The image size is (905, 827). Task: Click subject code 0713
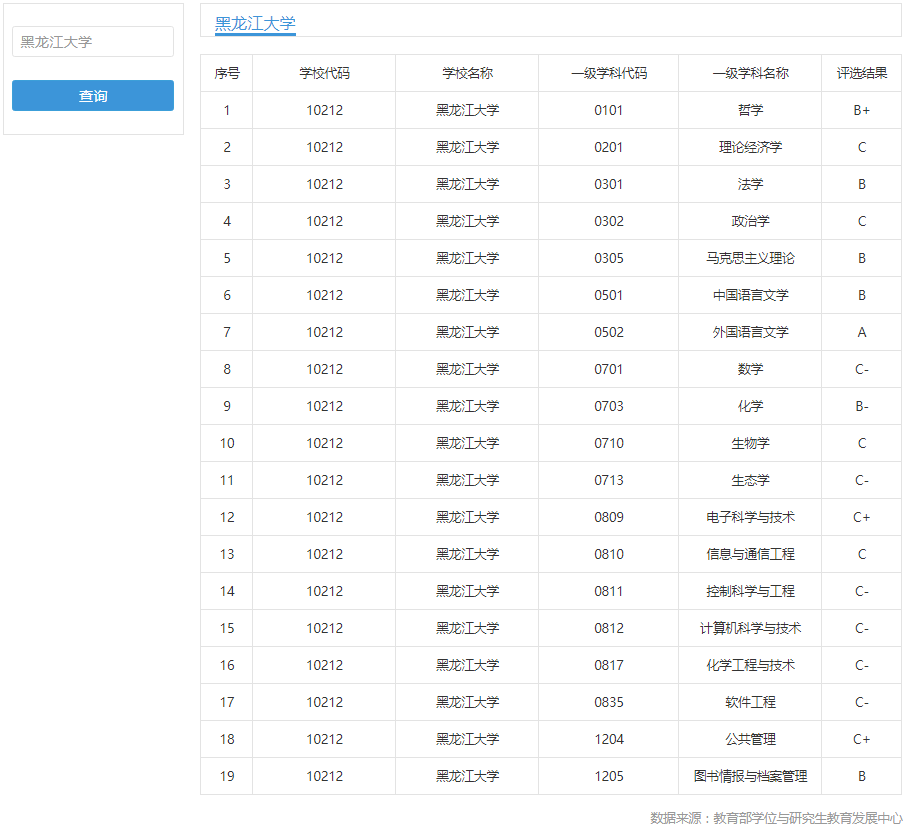tap(609, 480)
